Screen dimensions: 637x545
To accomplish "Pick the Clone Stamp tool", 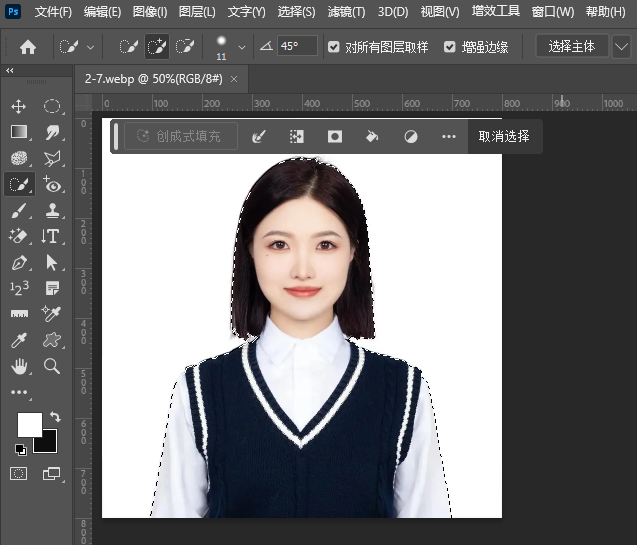I will tap(52, 211).
